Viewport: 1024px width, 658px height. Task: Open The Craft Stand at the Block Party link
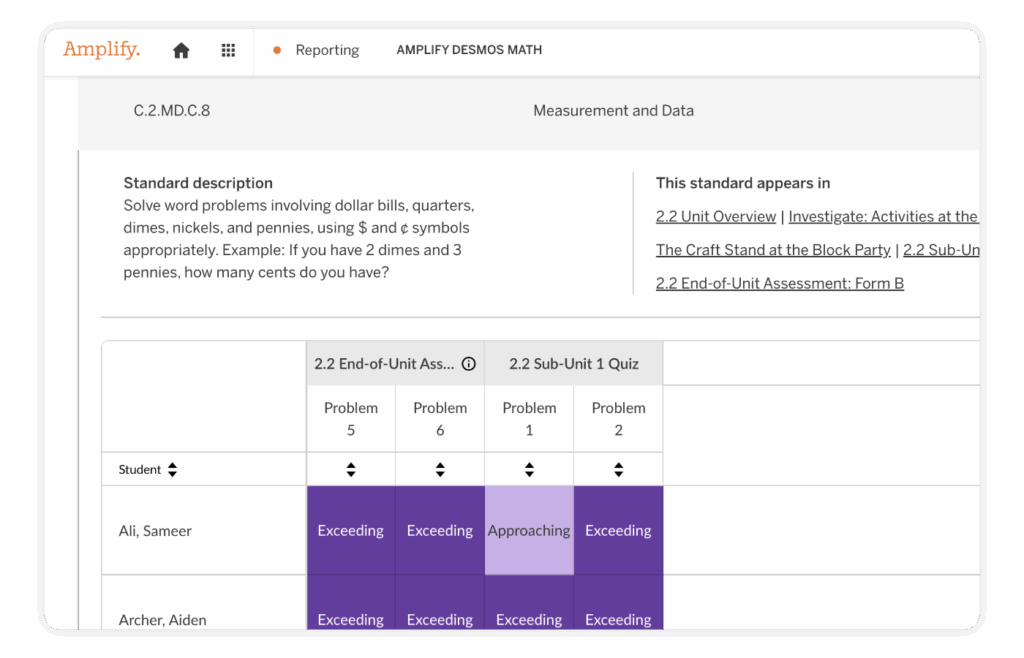pyautogui.click(x=773, y=250)
